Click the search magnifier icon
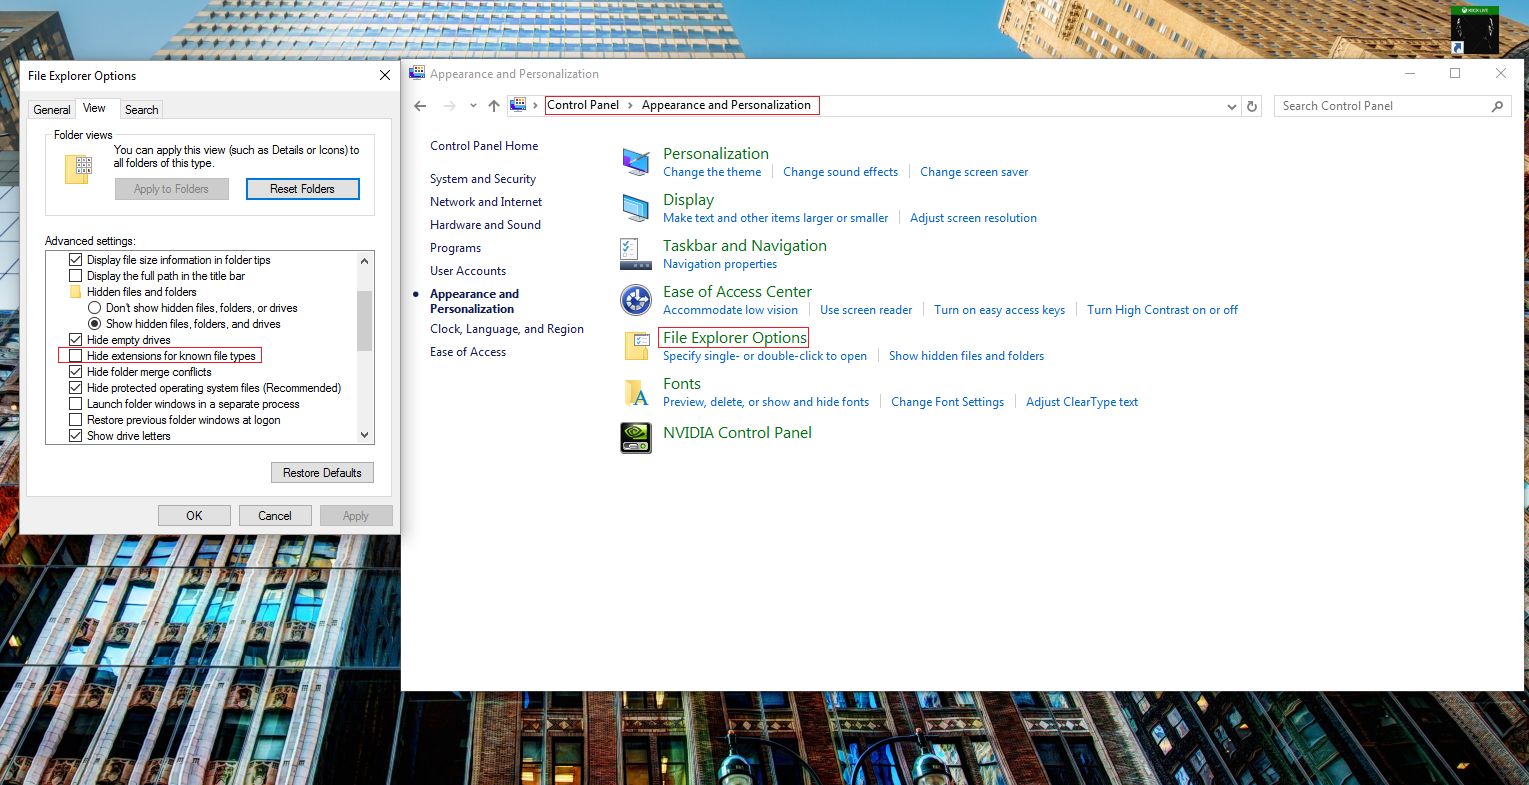1529x785 pixels. pyautogui.click(x=1497, y=106)
